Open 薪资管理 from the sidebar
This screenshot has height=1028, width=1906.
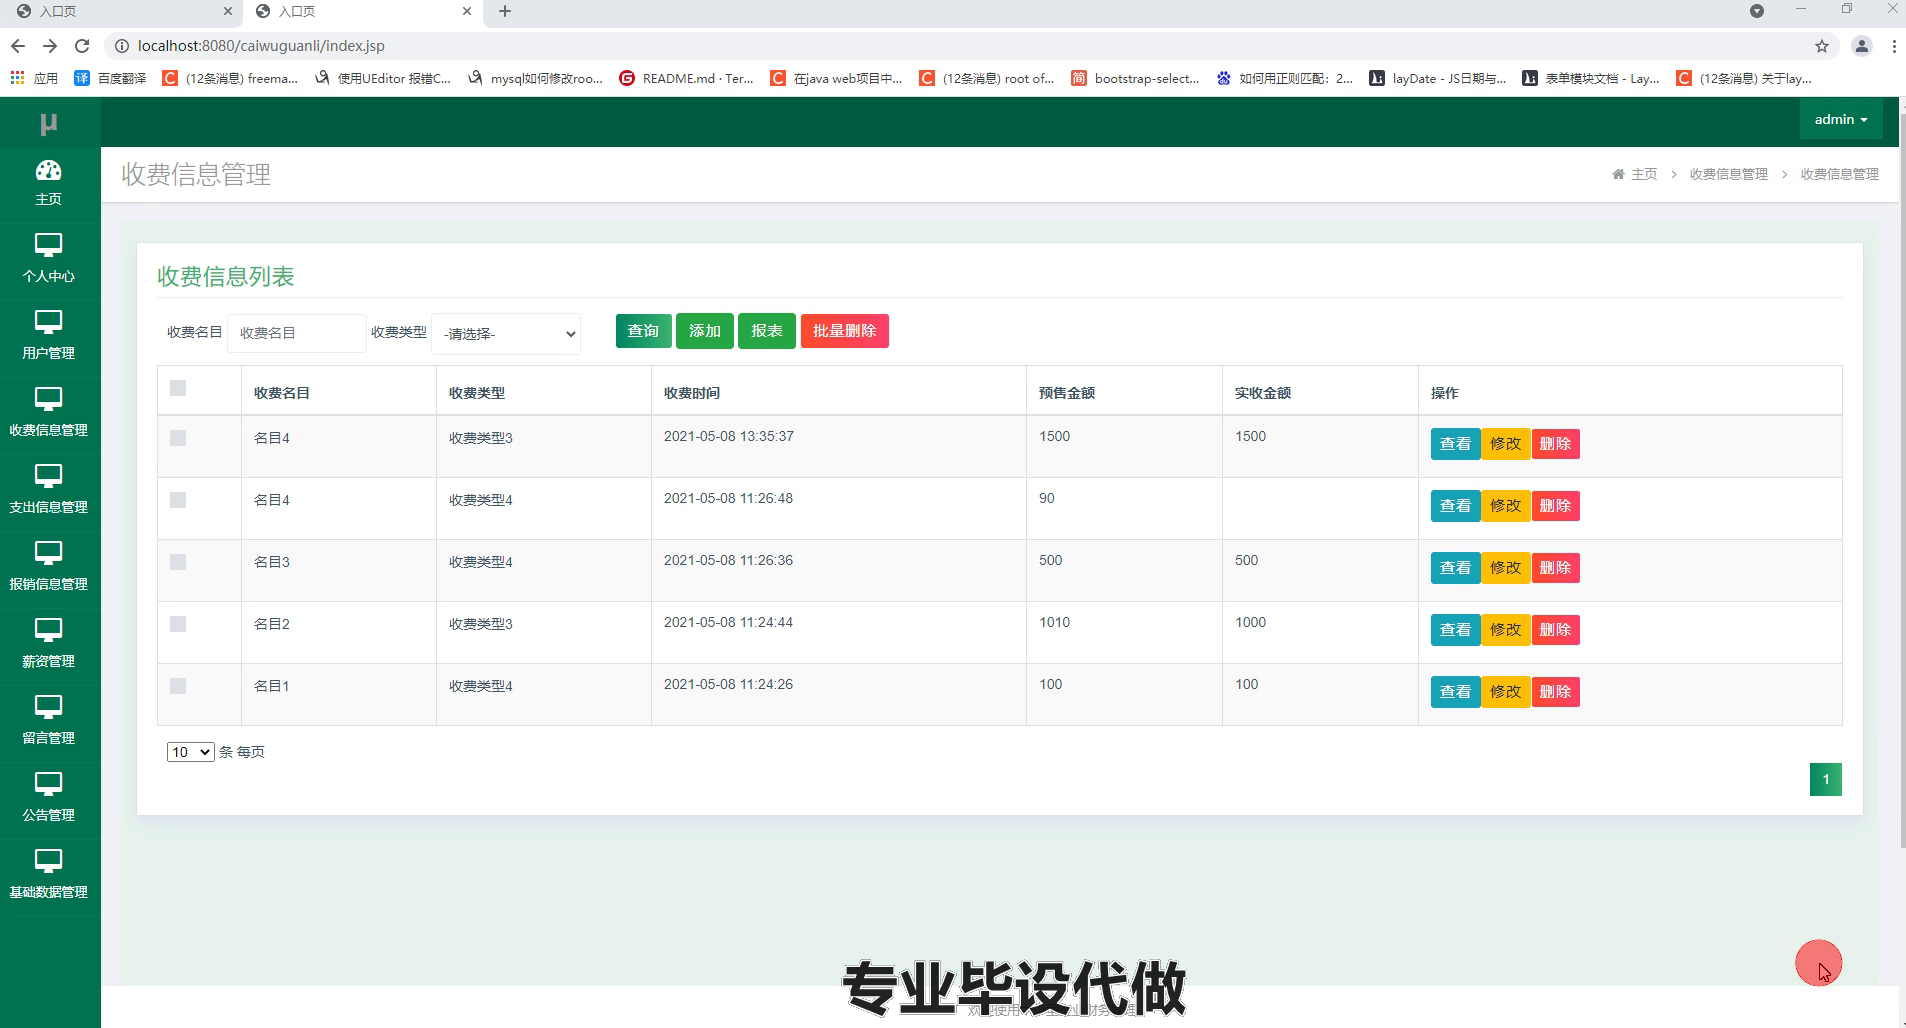pos(49,643)
